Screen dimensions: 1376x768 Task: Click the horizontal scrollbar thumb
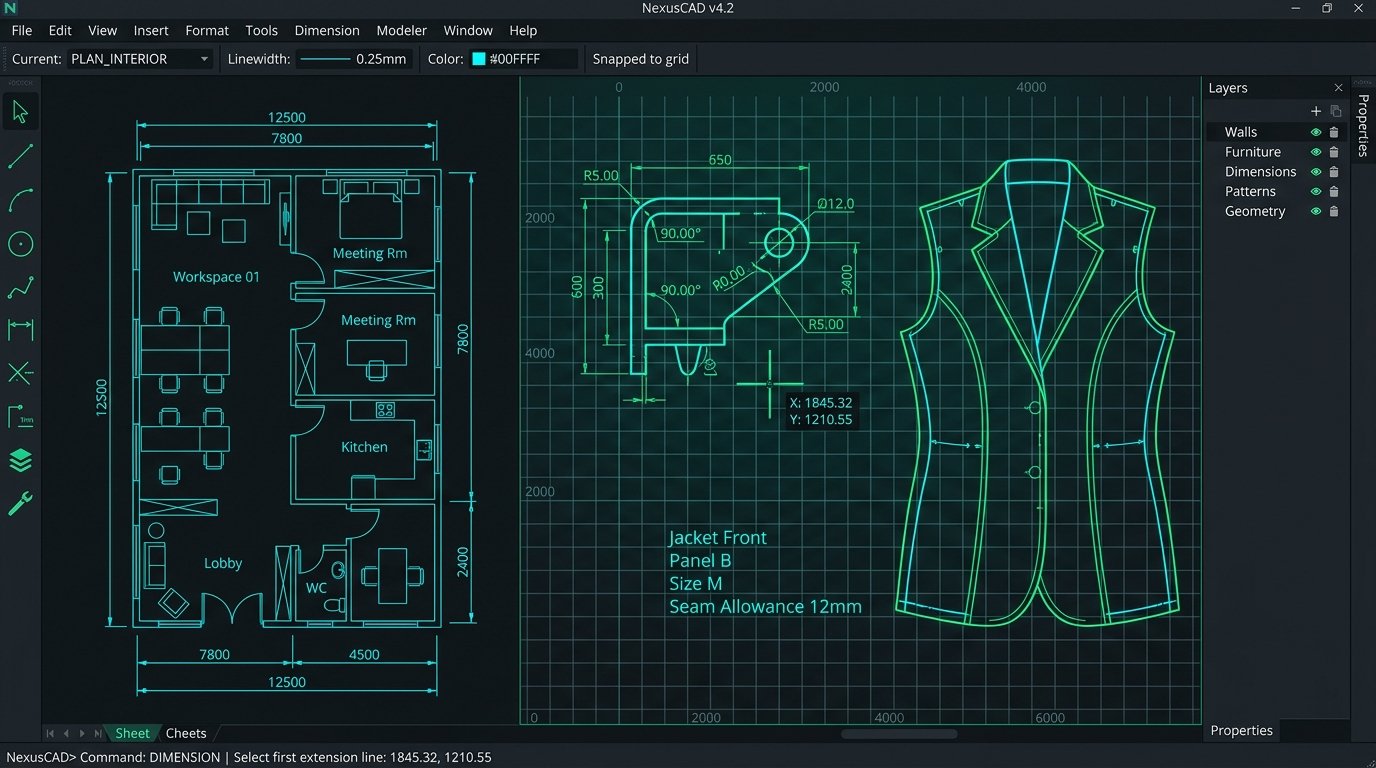899,734
